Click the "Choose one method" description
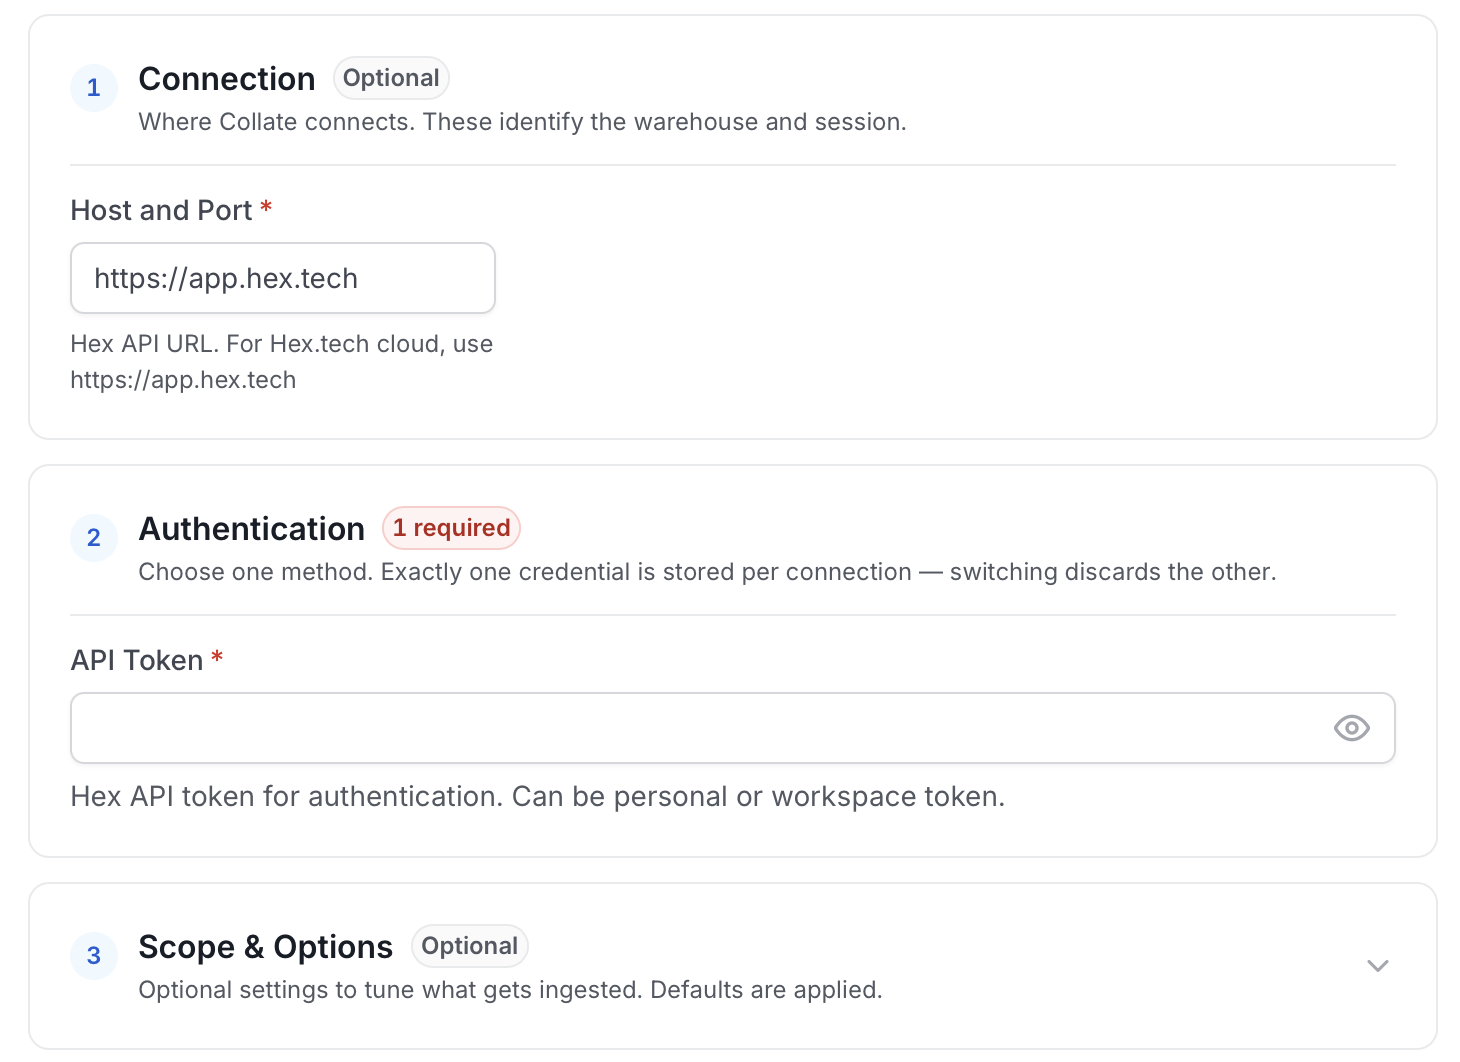This screenshot has height=1062, width=1460. pyautogui.click(x=708, y=572)
